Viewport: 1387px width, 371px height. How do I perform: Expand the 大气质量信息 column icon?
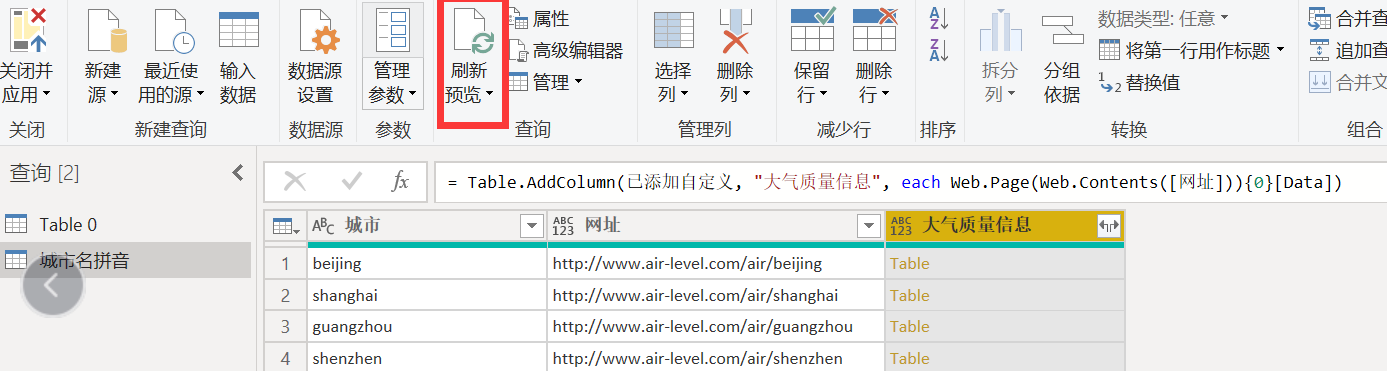click(1108, 227)
